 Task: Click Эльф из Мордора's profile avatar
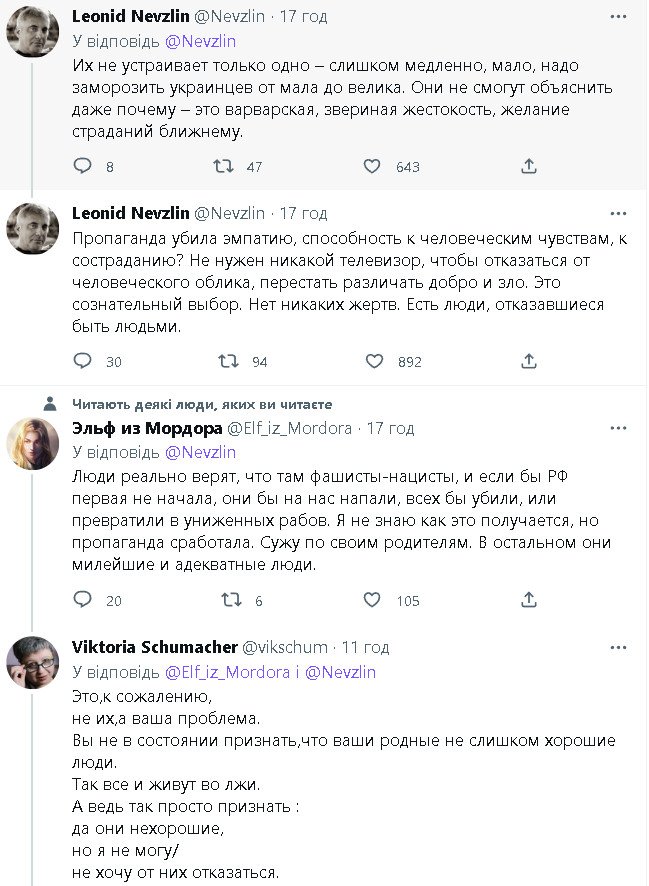pos(33,444)
